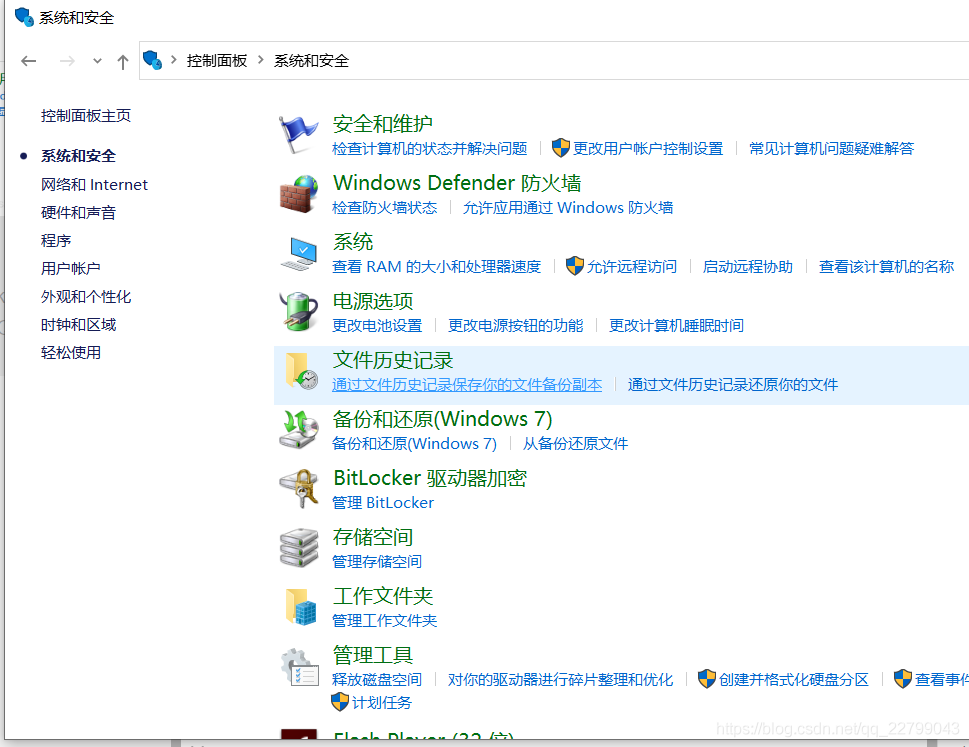Viewport: 969px width, 747px height.
Task: Click the Power Options battery icon
Action: (x=298, y=311)
